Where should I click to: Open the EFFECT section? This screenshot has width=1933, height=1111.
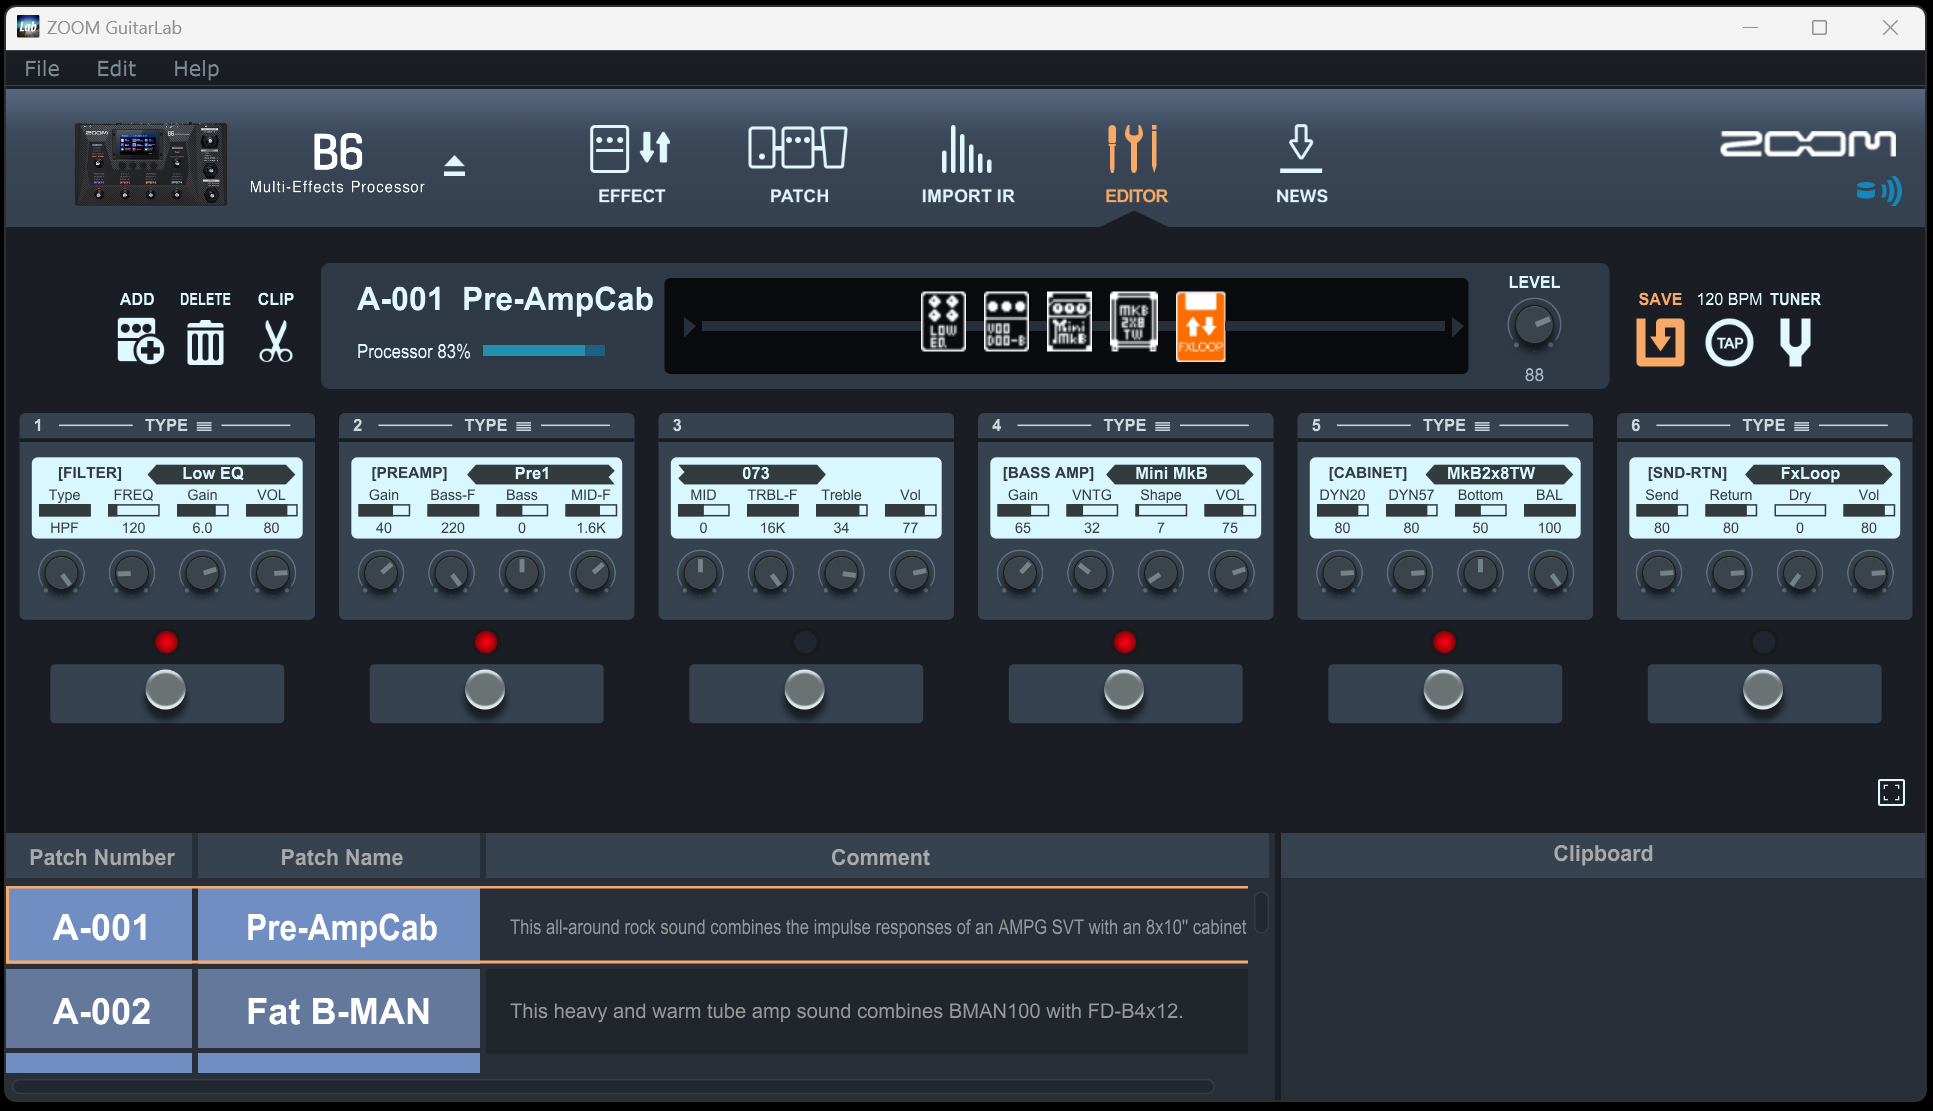(631, 164)
